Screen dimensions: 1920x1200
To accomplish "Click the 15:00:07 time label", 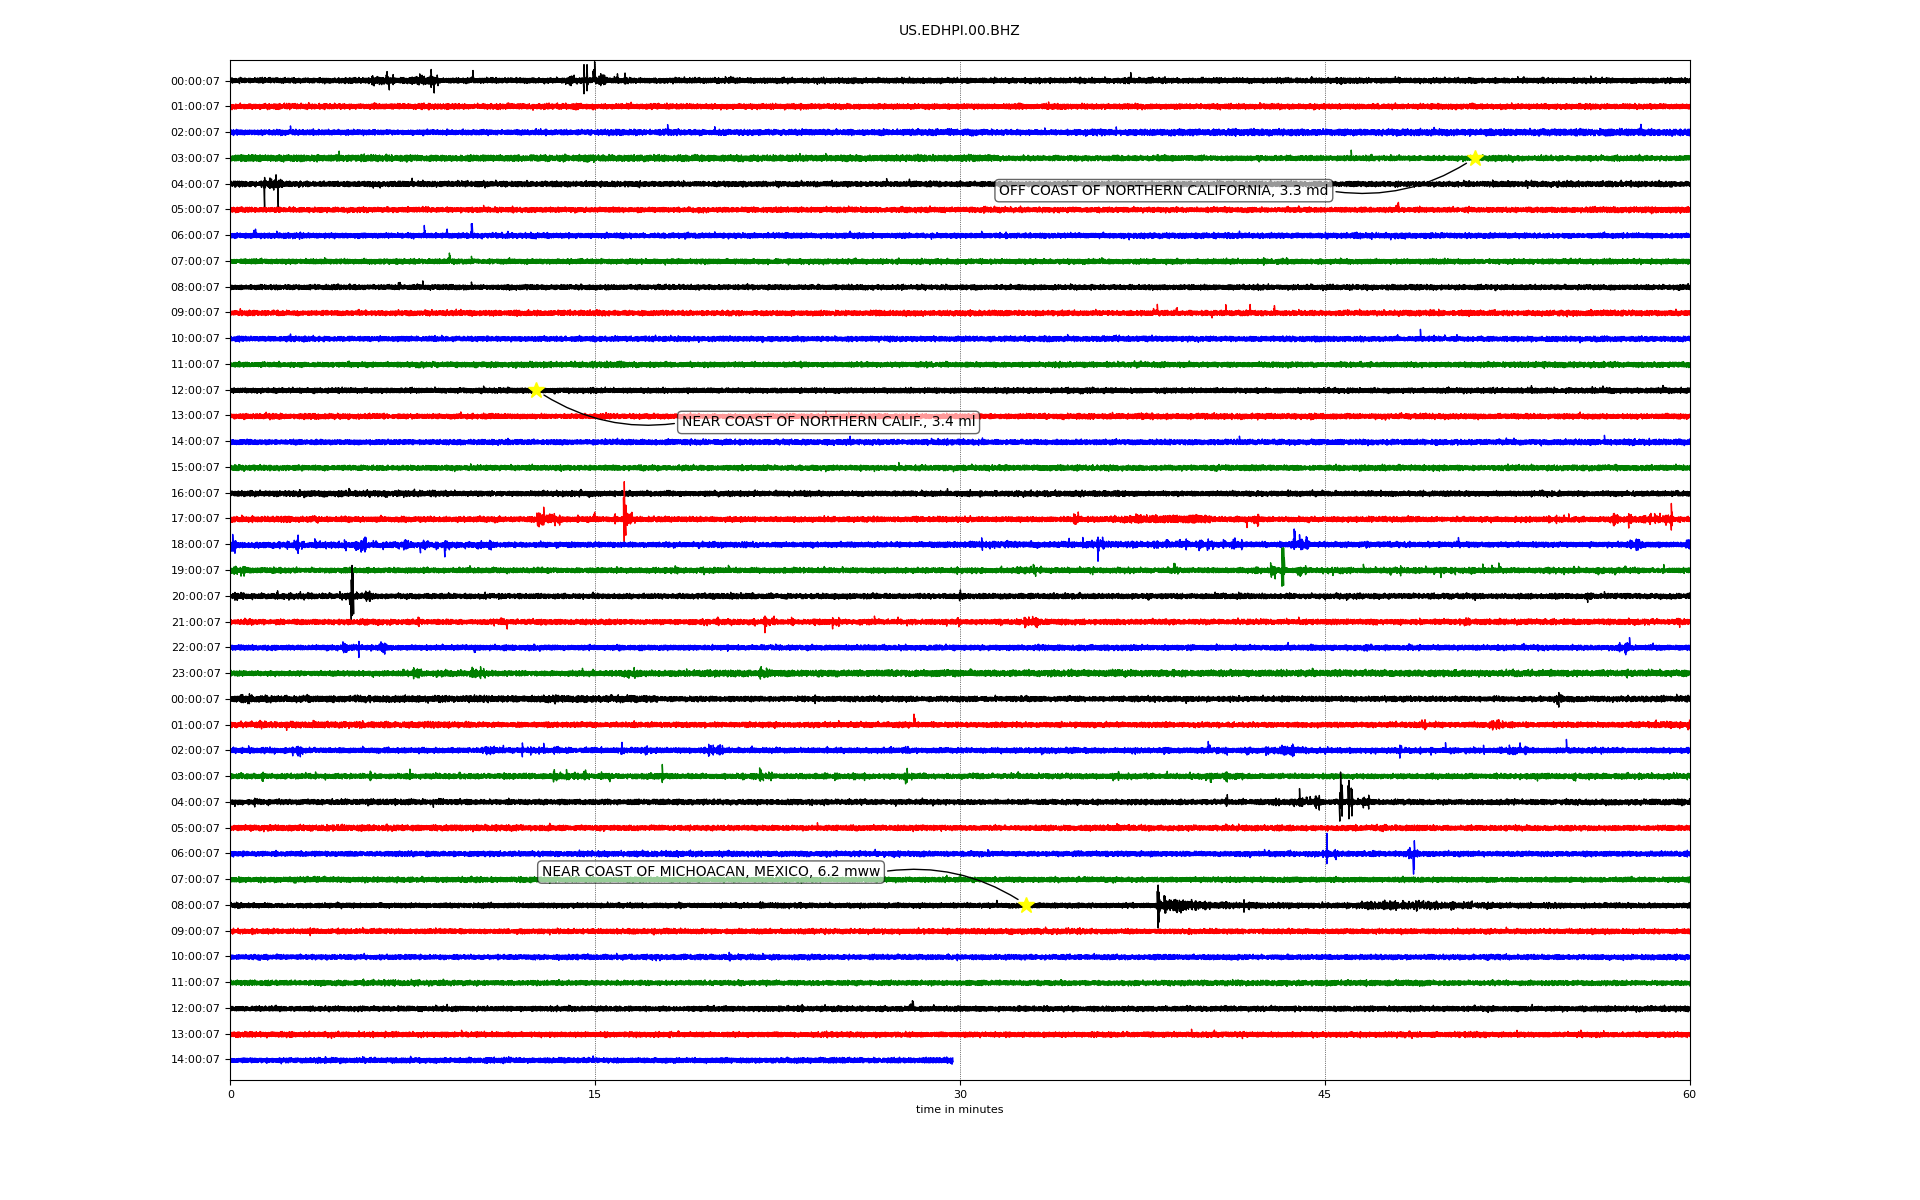I will click(195, 468).
